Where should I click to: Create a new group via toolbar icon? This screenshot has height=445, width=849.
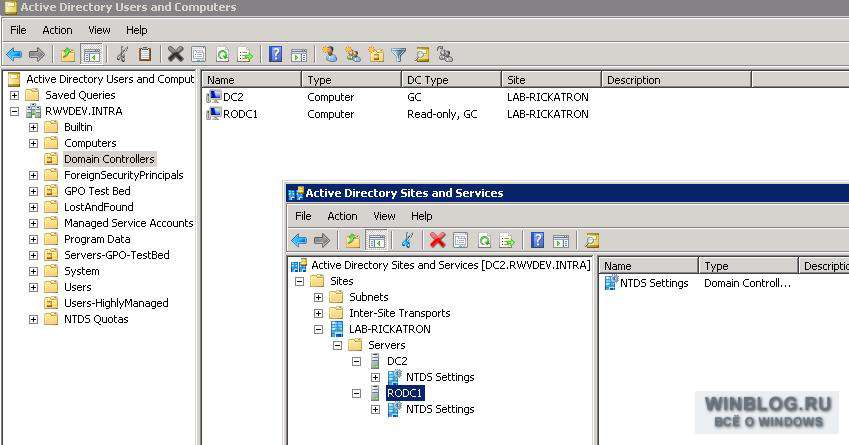pos(353,54)
